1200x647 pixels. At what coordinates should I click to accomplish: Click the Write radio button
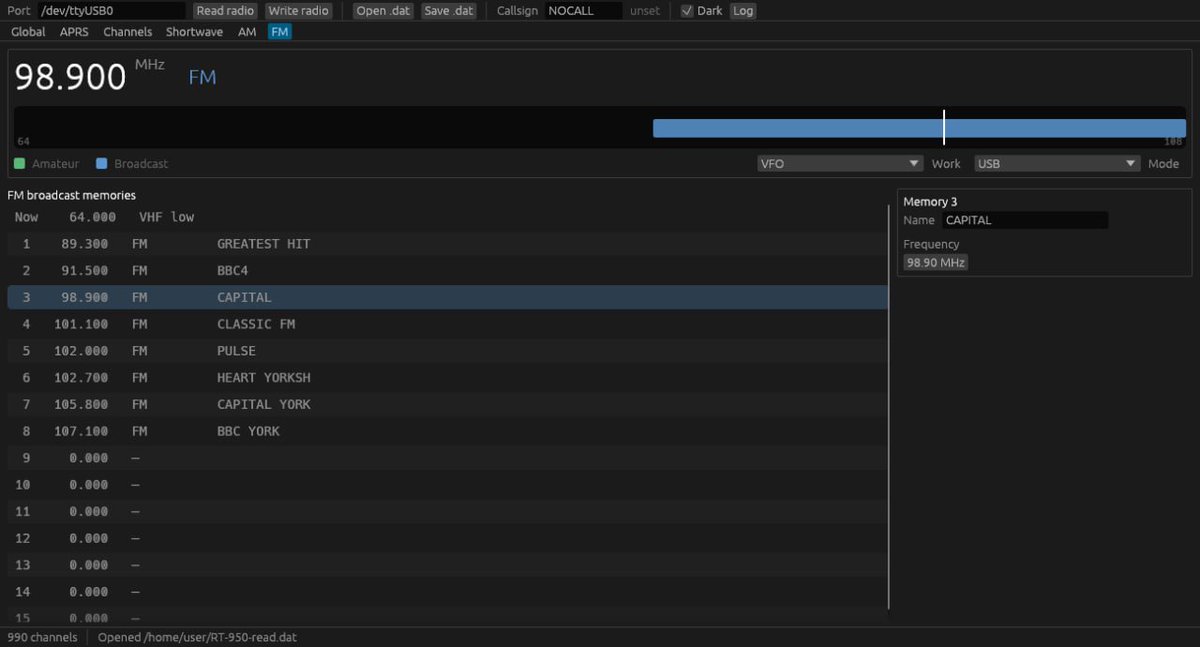coord(299,11)
